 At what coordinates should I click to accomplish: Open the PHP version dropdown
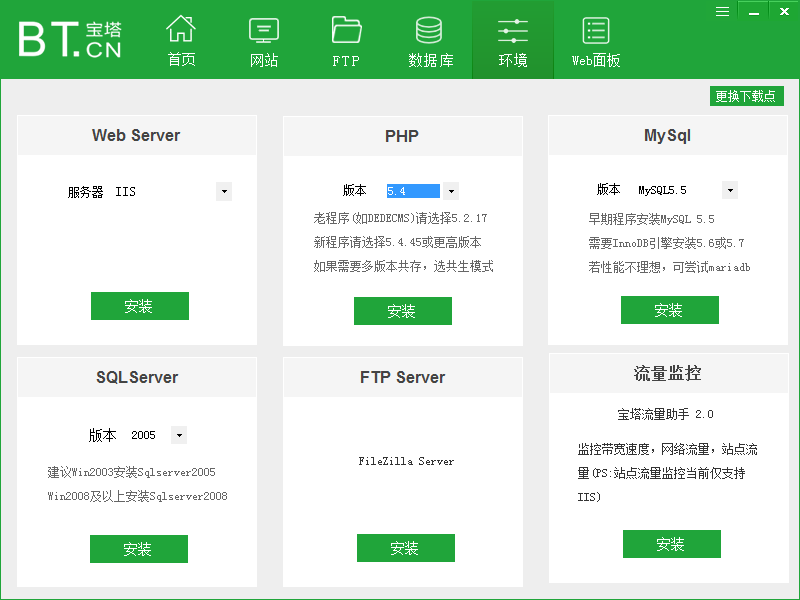pos(450,190)
